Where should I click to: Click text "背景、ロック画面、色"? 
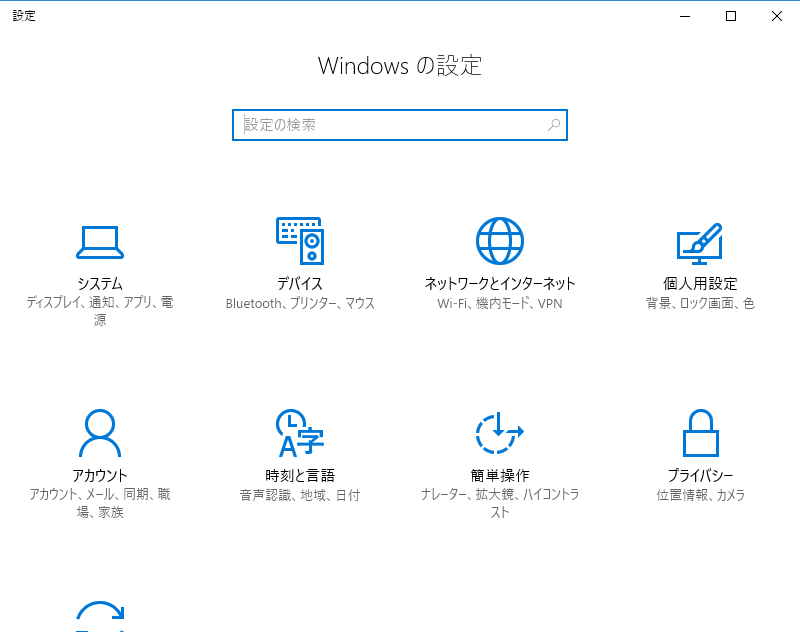(700, 304)
